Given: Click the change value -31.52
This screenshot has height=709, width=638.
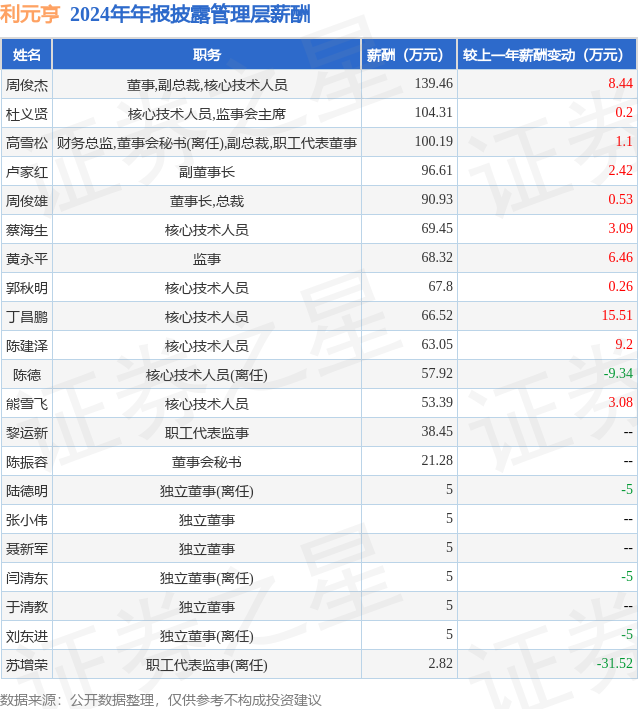Looking at the screenshot, I should point(614,663).
